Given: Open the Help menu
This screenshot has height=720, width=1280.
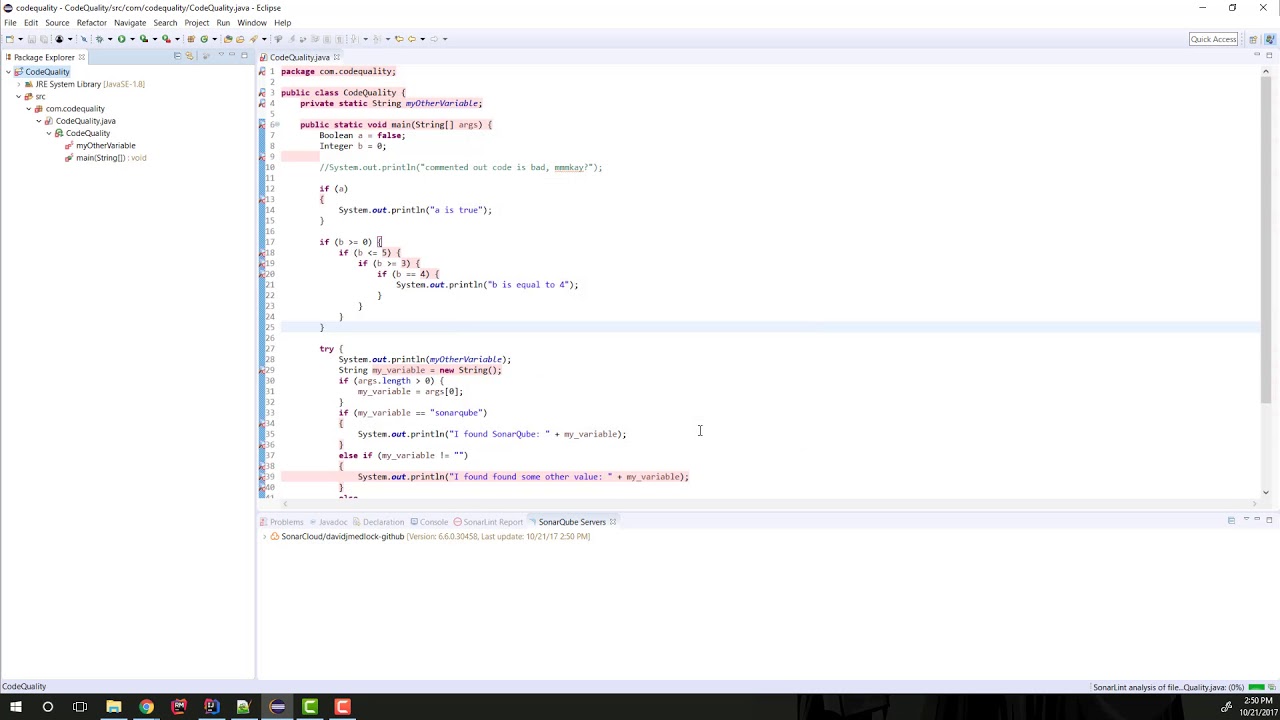Looking at the screenshot, I should point(283,22).
